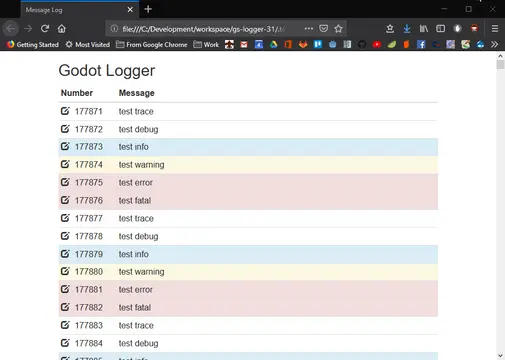Close the Message Log tab

(130, 10)
